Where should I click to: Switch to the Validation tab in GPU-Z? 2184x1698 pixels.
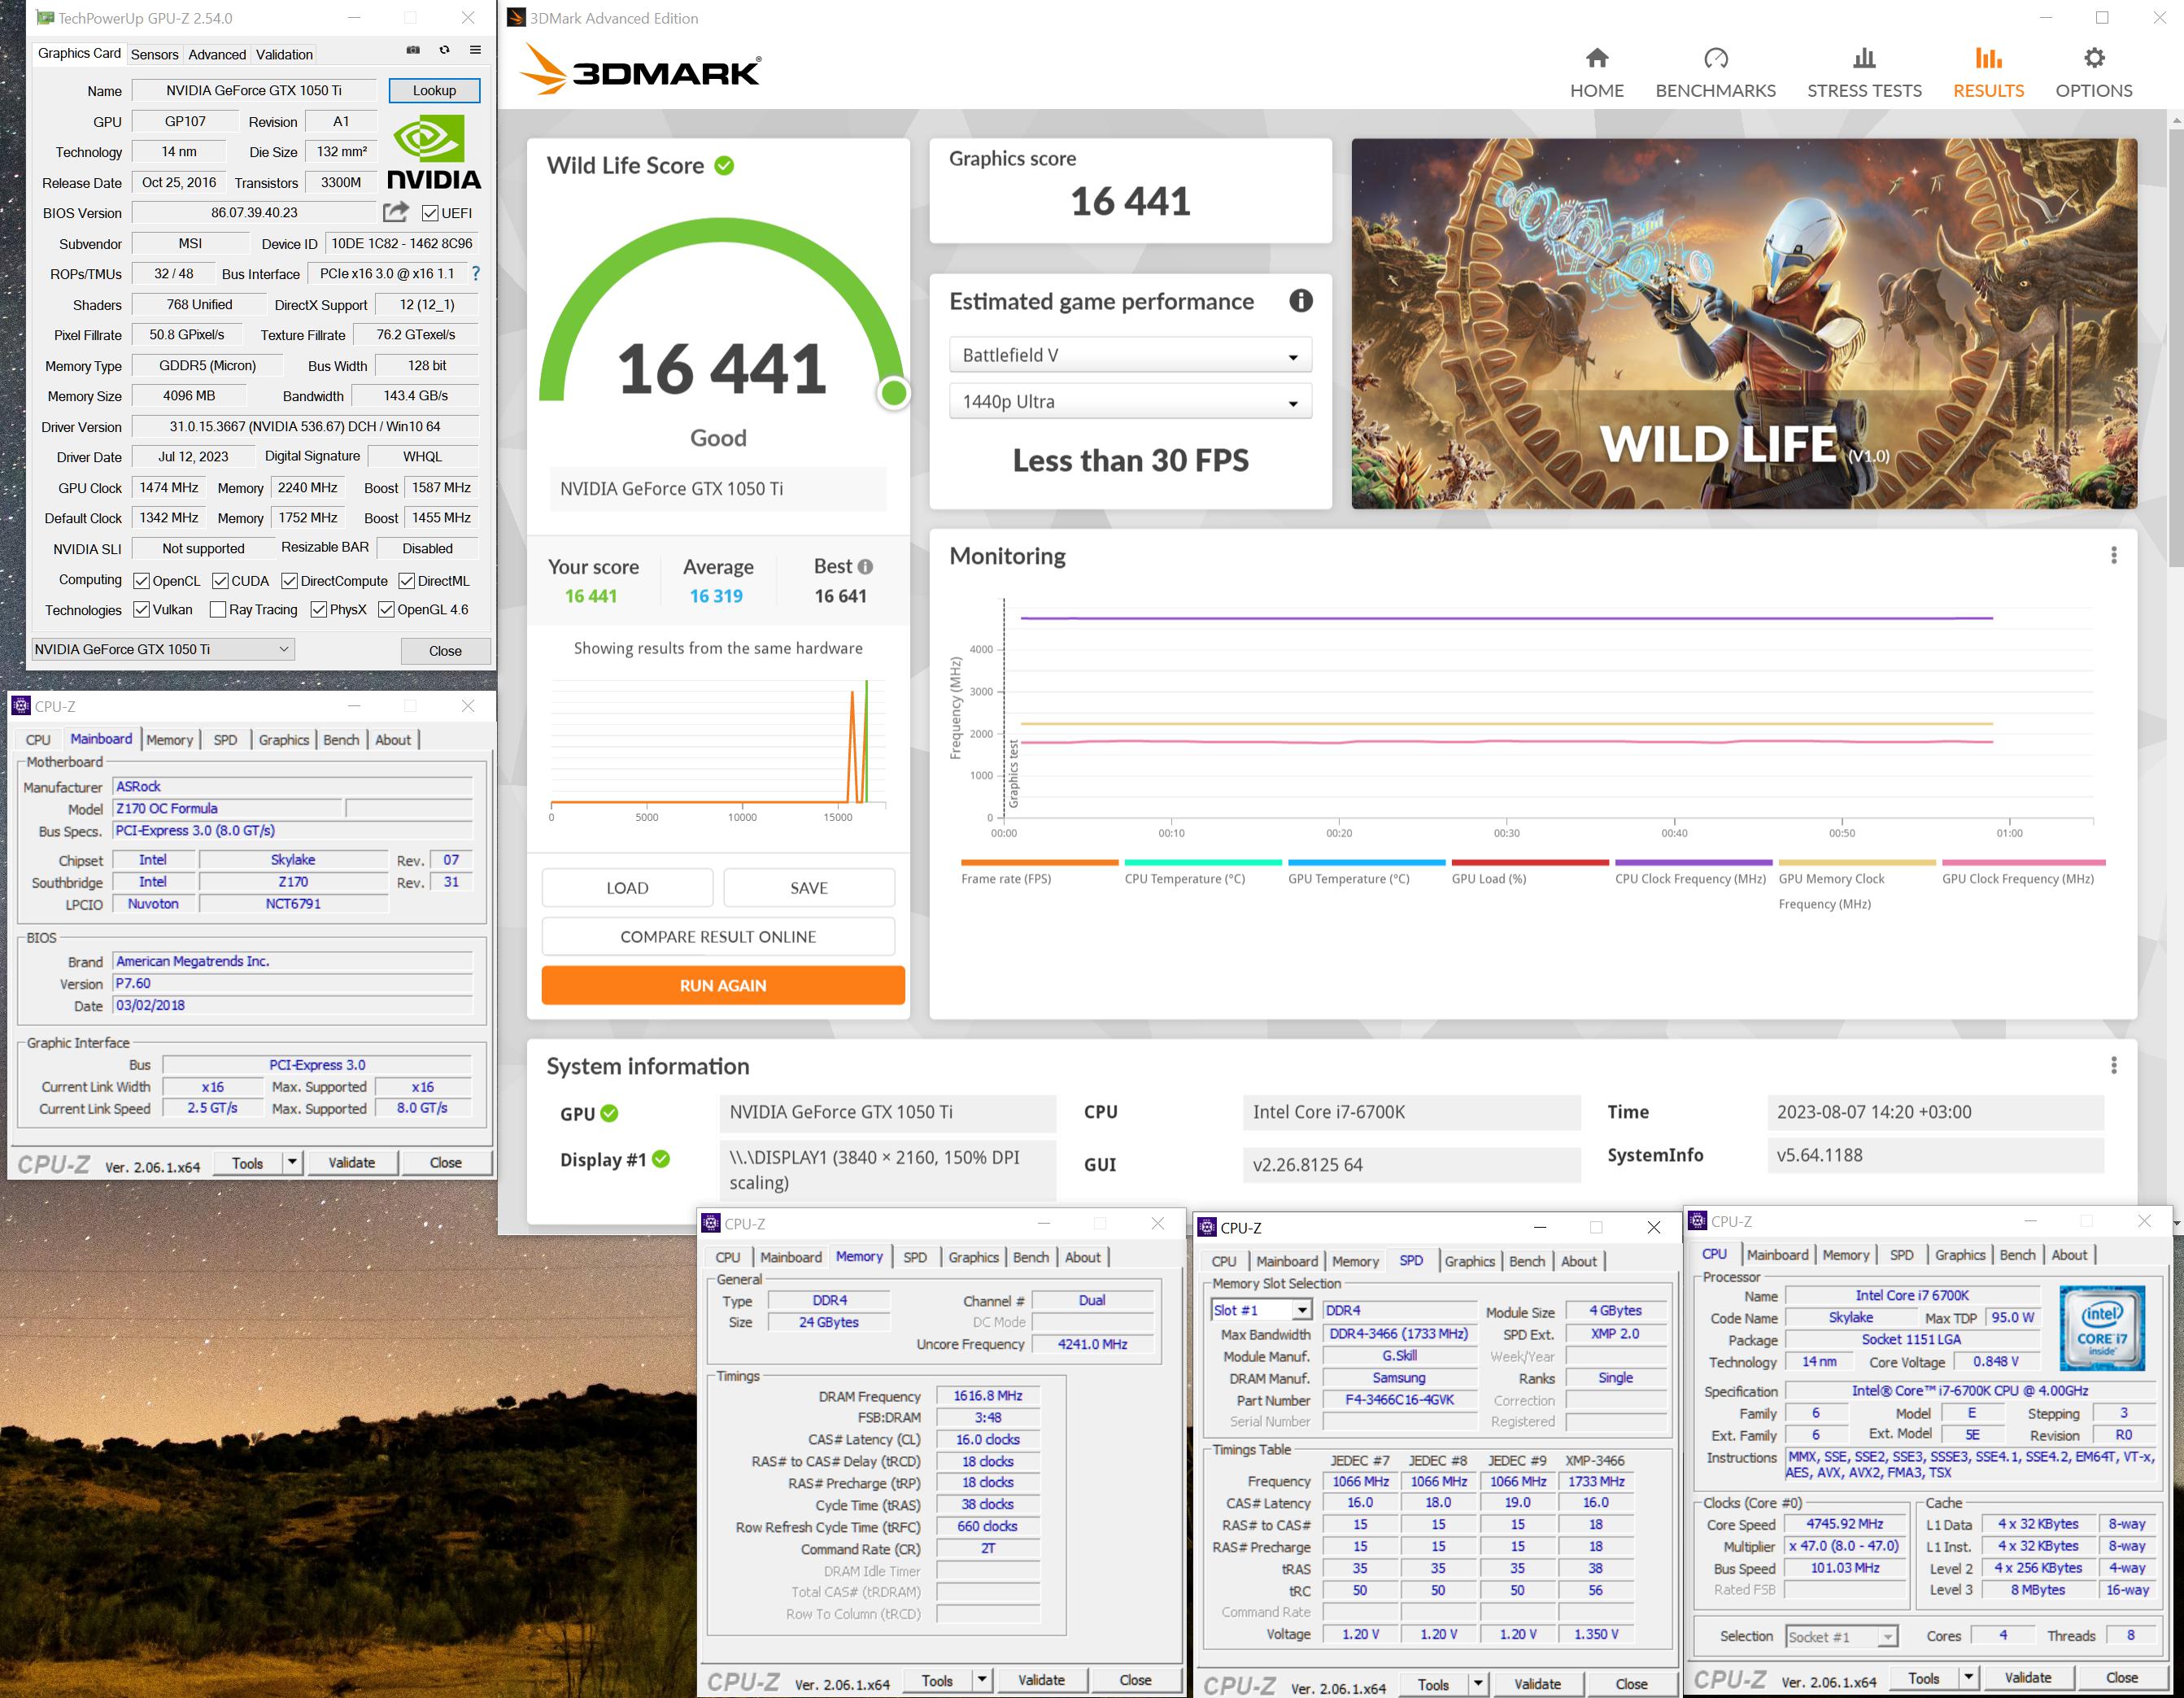coord(284,54)
